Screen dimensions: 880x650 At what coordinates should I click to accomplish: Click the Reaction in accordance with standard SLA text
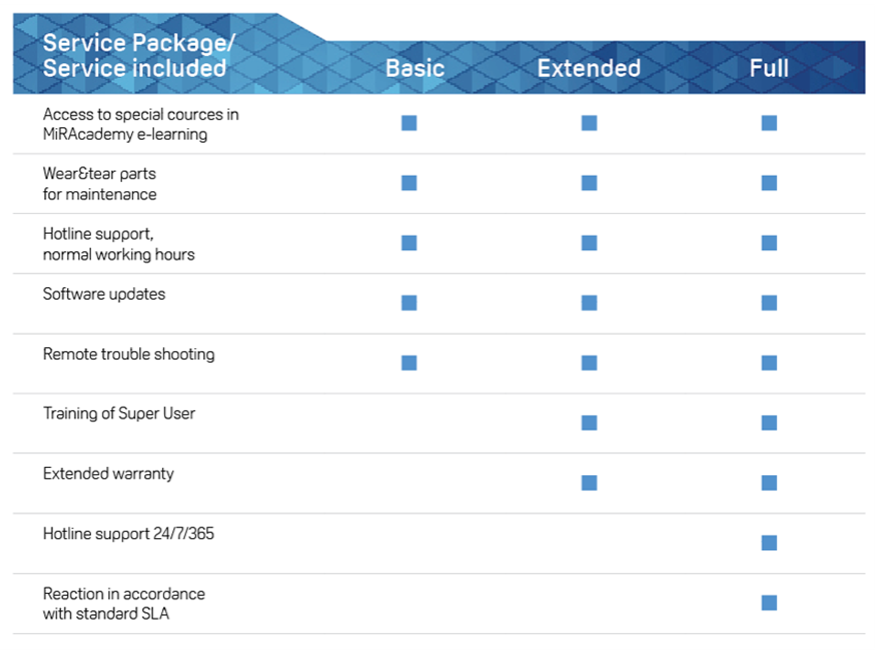(x=124, y=603)
